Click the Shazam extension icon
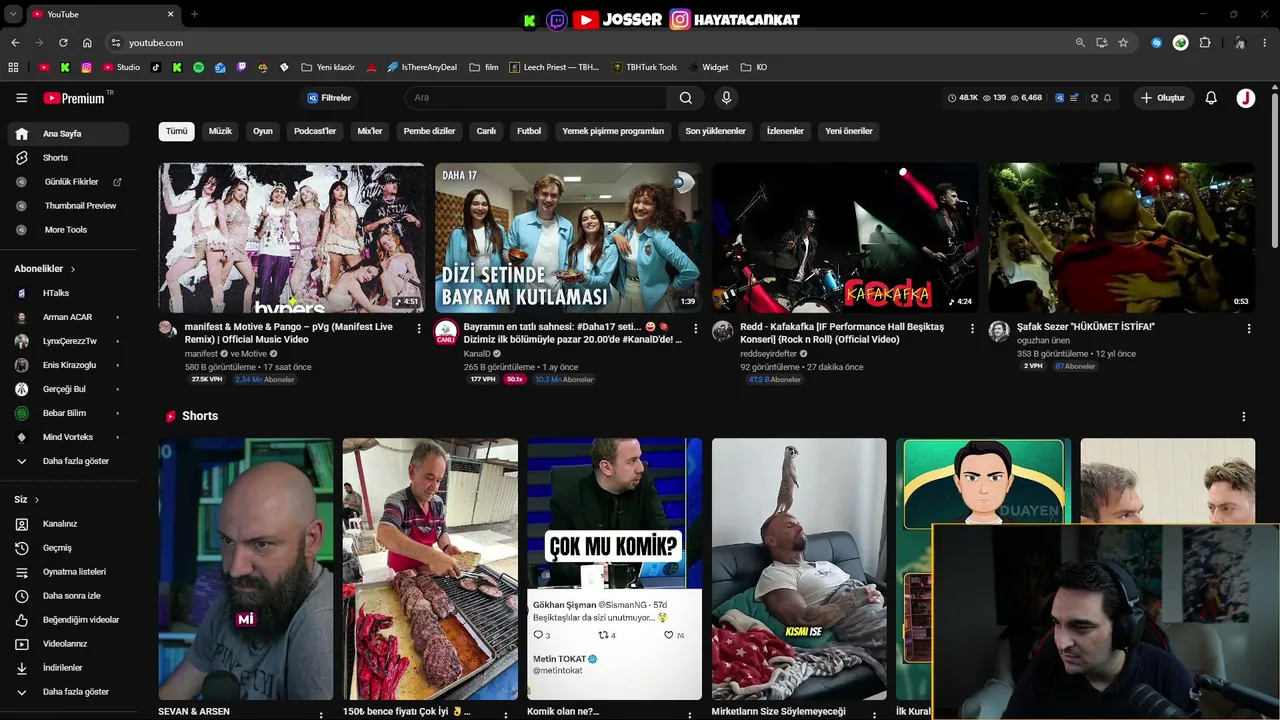 (1156, 43)
